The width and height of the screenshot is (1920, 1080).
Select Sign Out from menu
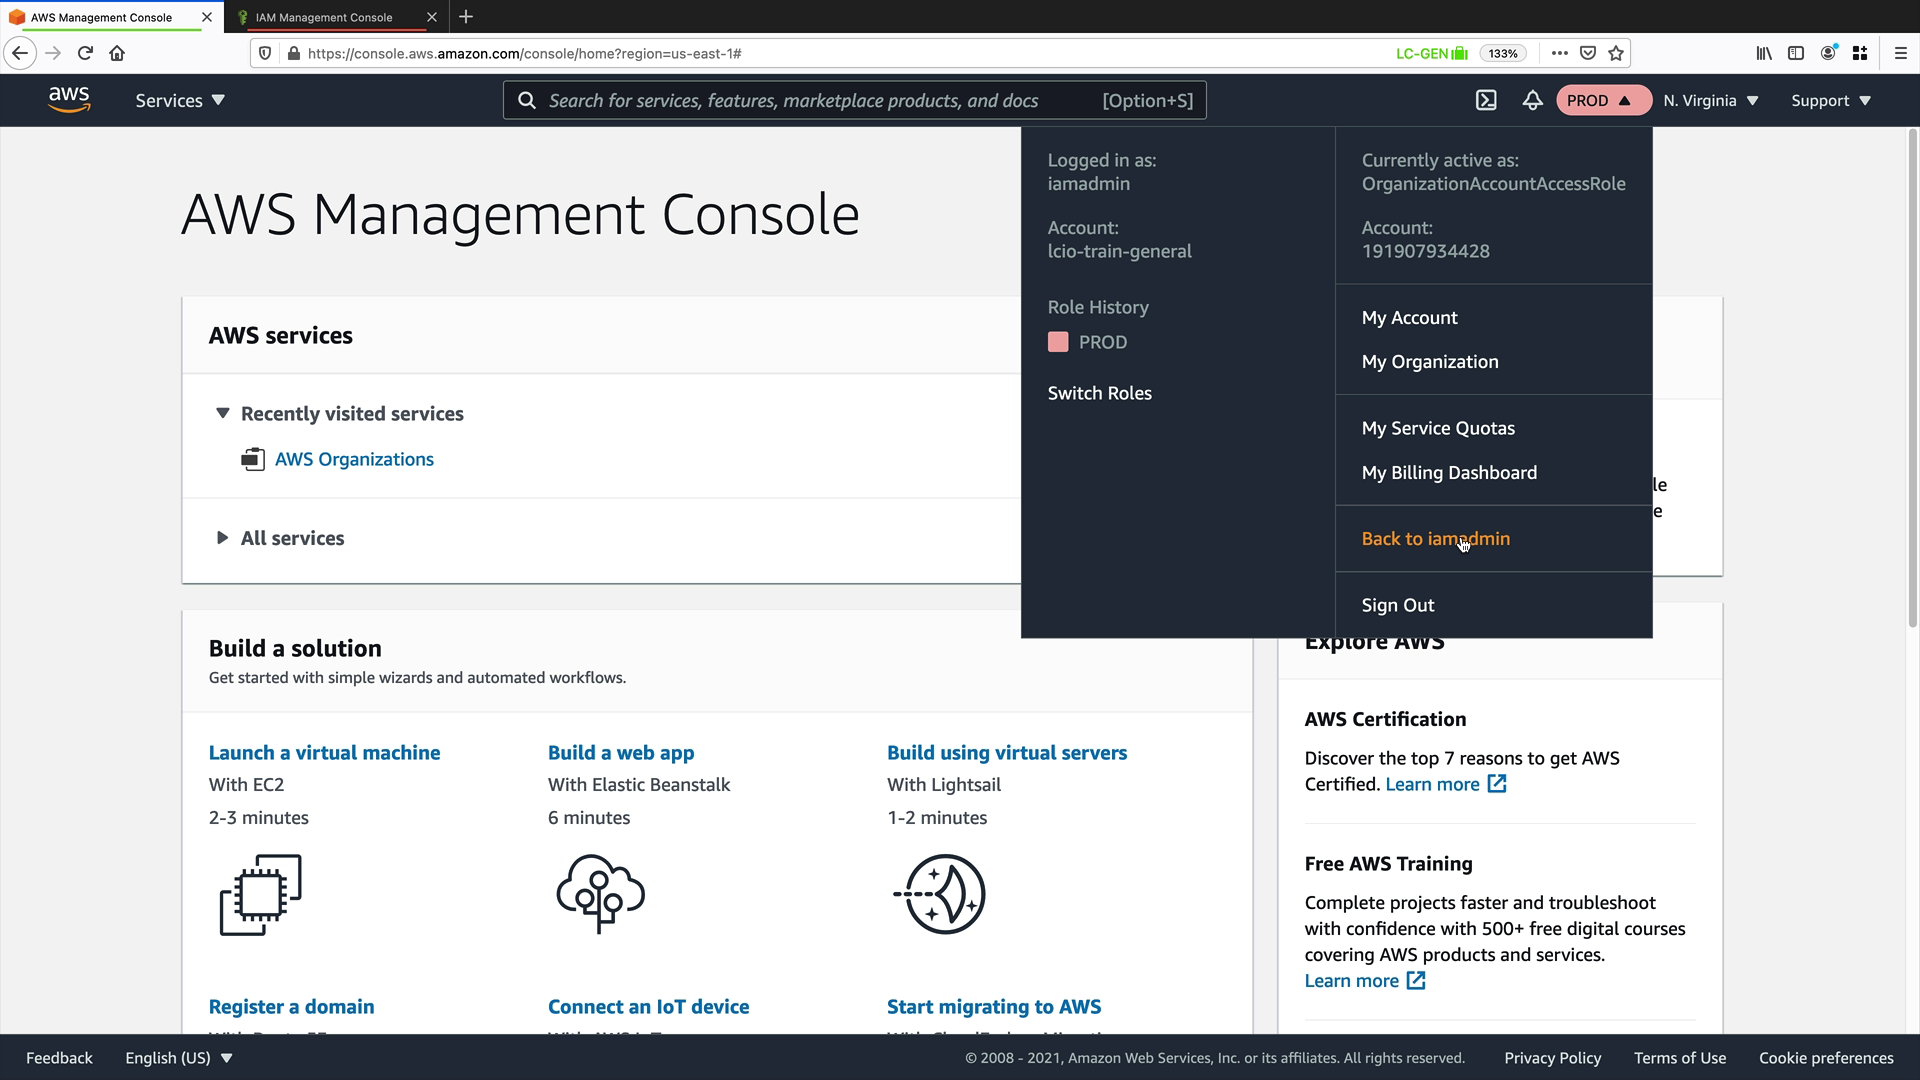click(1397, 605)
